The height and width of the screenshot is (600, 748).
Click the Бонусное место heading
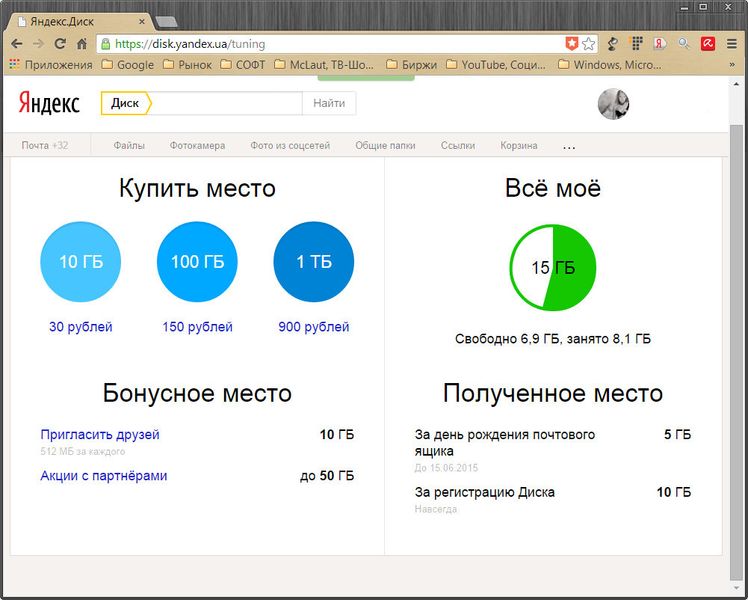pyautogui.click(x=197, y=393)
